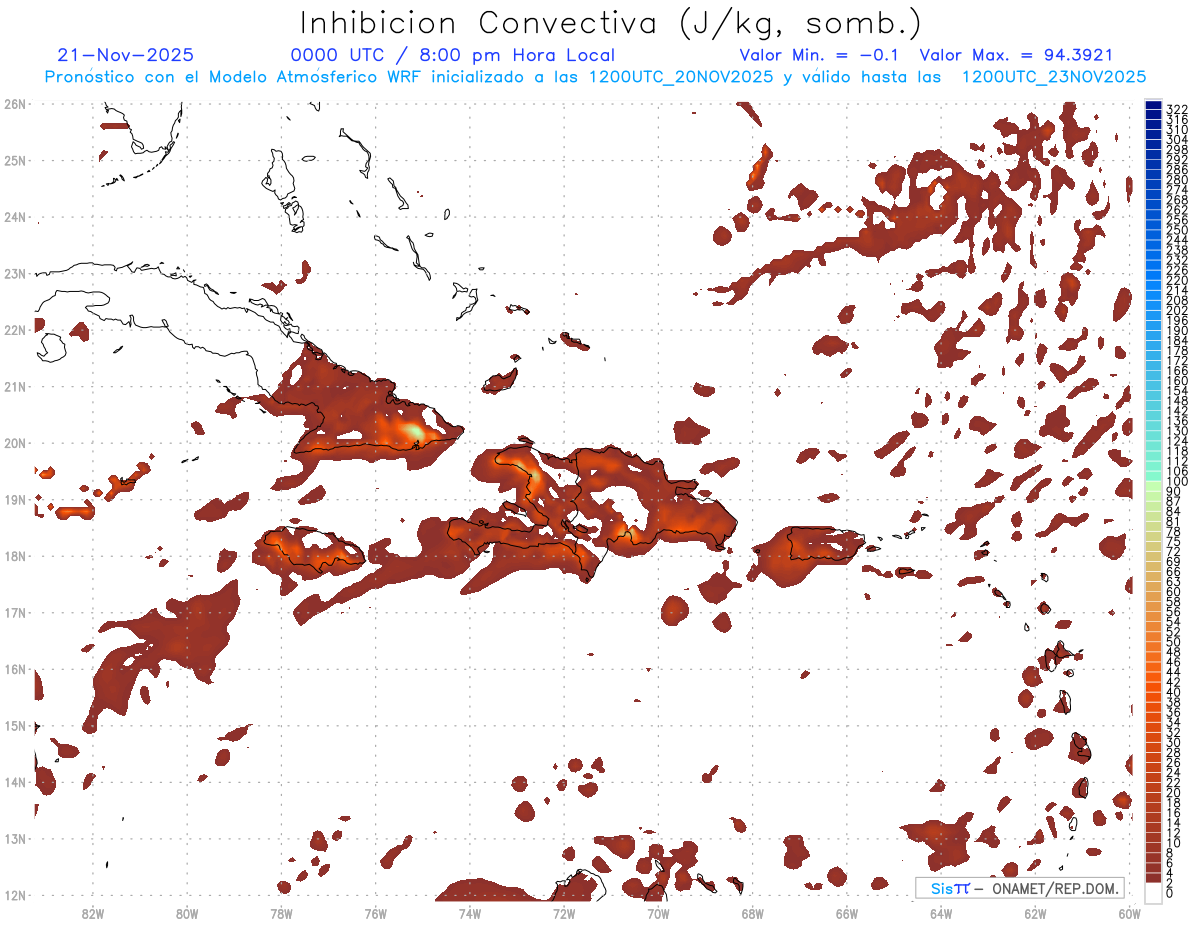Image resolution: width=1200 pixels, height=927 pixels.
Task: Click the 19N latitude label
Action: coord(15,499)
